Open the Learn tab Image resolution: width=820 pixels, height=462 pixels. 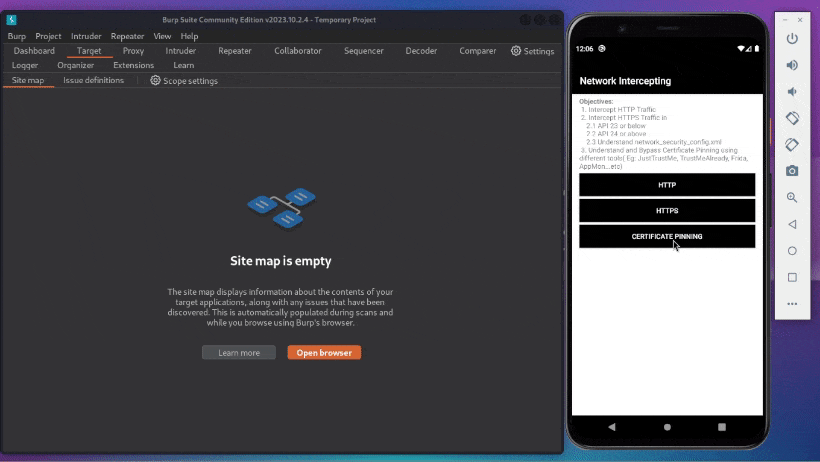pyautogui.click(x=184, y=65)
